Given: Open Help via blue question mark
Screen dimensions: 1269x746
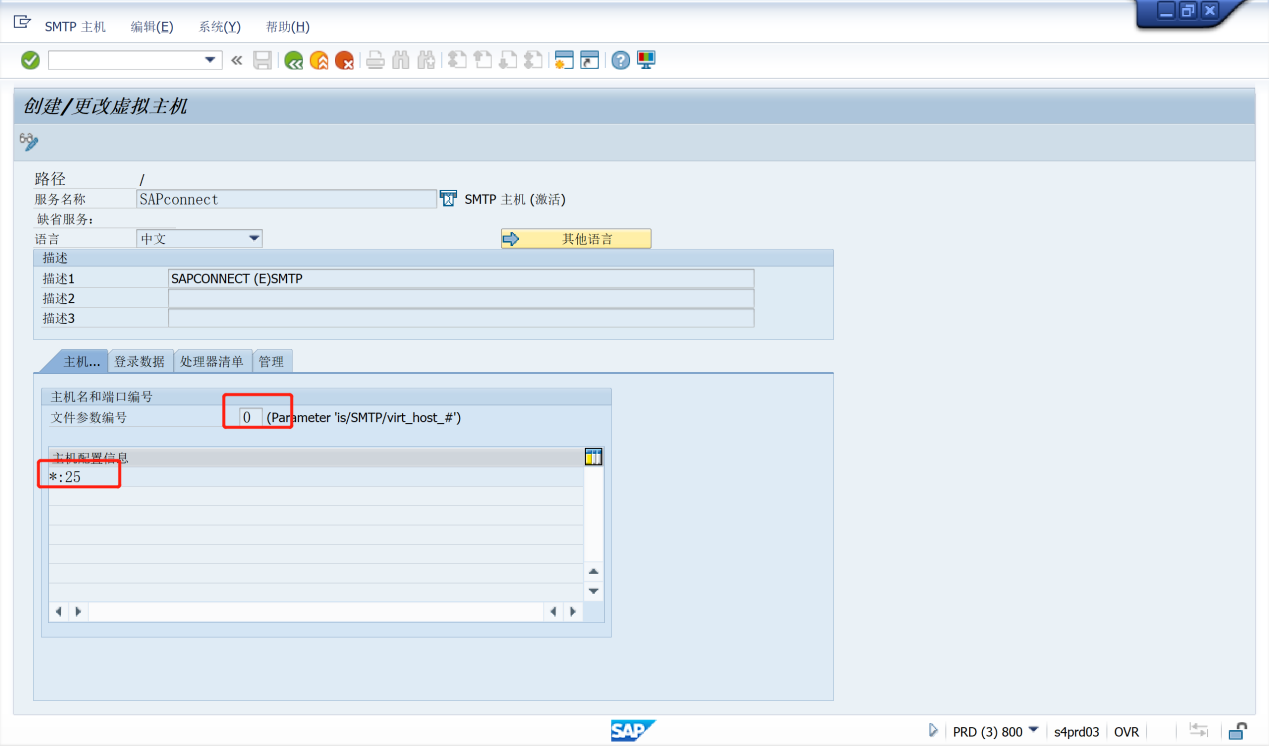Looking at the screenshot, I should click(621, 60).
